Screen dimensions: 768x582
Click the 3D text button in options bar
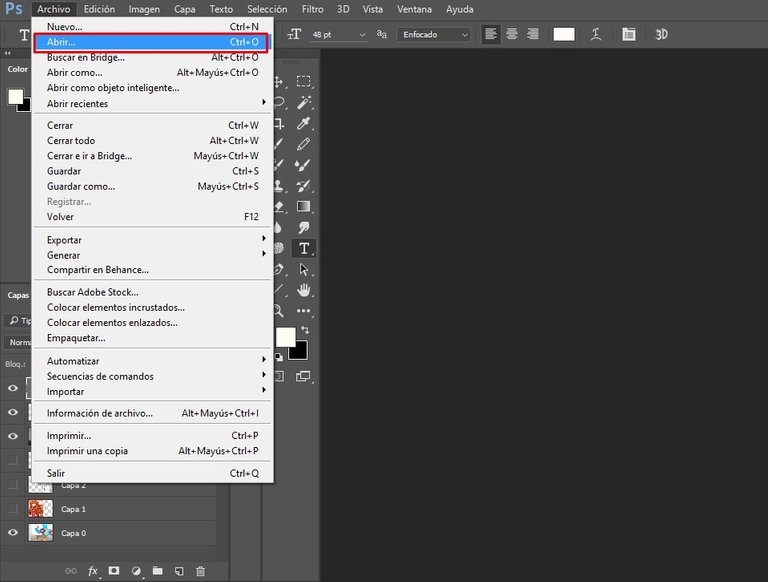661,34
